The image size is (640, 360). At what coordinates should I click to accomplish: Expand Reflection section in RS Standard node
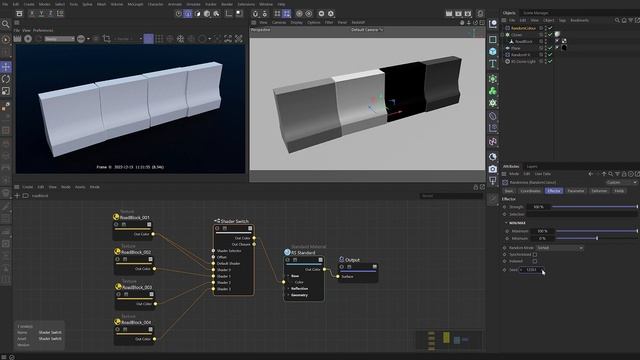point(289,289)
